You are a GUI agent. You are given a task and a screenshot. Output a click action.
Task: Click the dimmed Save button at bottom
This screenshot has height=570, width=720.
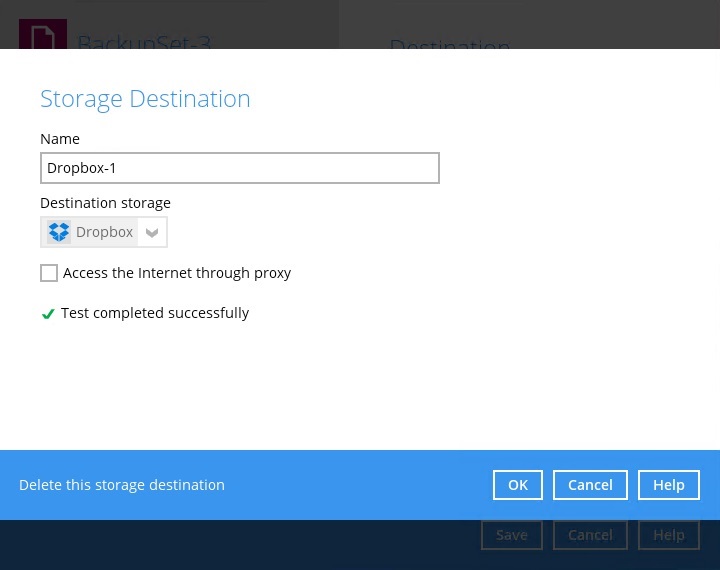tap(512, 535)
